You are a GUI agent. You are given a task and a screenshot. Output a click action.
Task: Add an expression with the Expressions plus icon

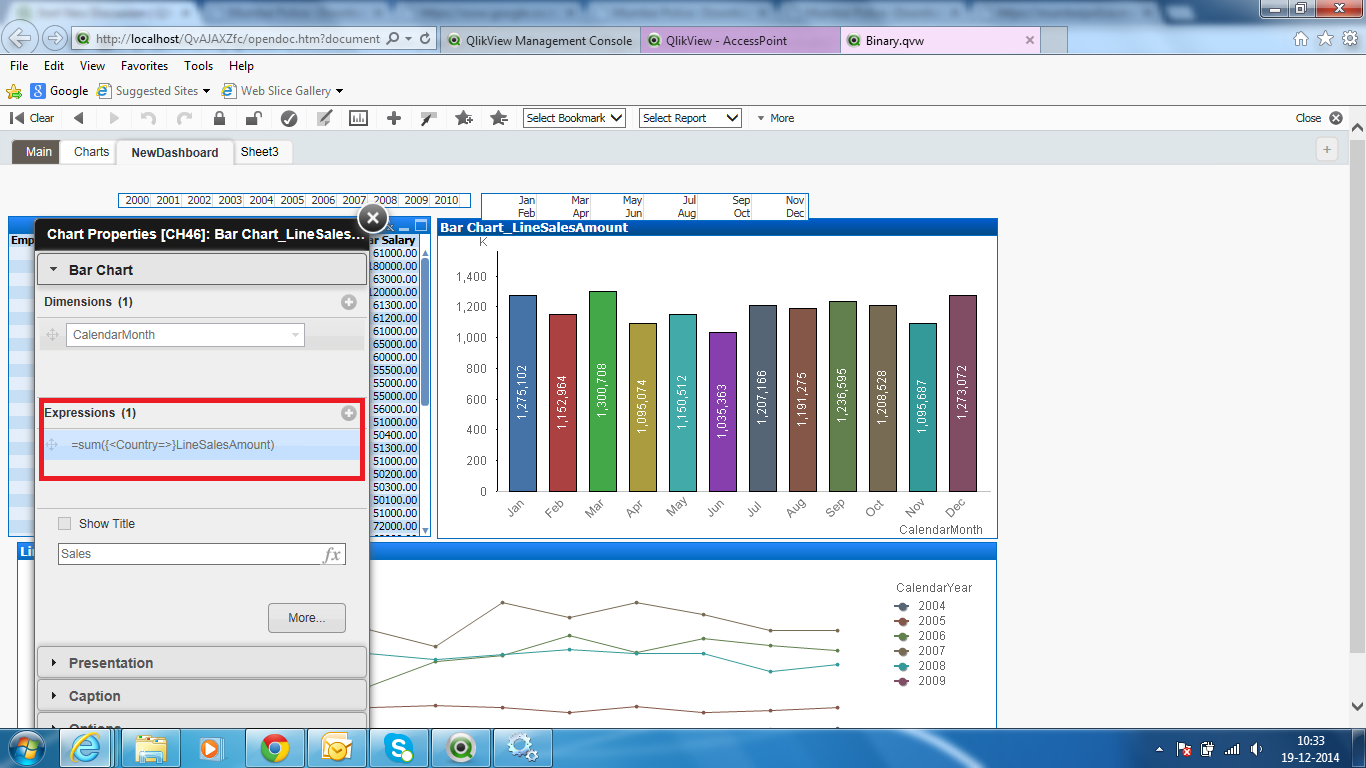pos(349,413)
